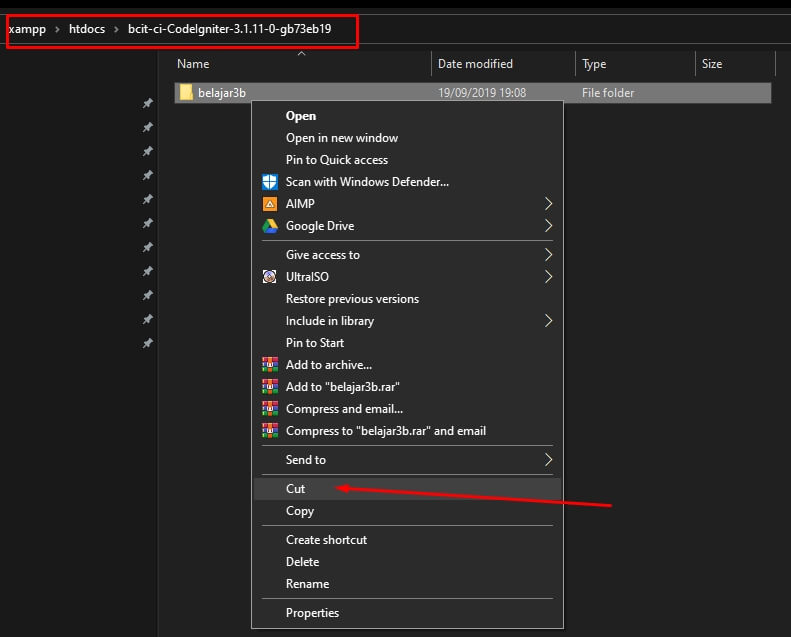Click the Windows Defender shield icon

pyautogui.click(x=269, y=182)
